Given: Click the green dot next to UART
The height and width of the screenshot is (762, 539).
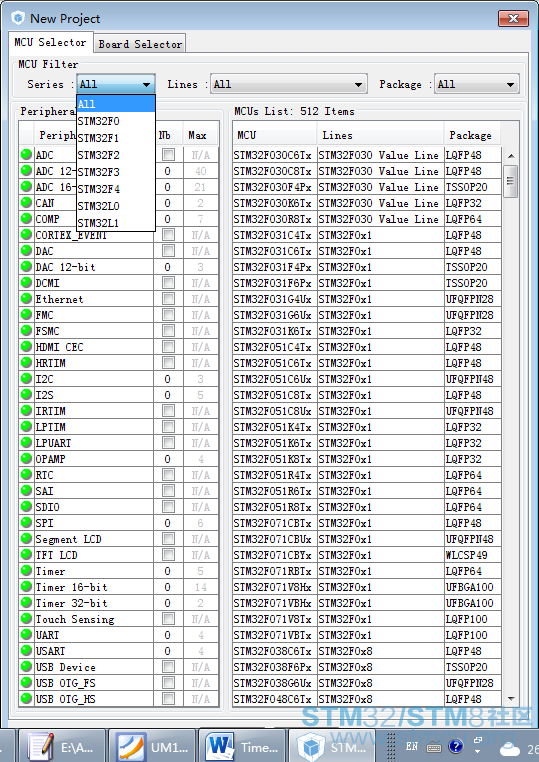Looking at the screenshot, I should [26, 635].
